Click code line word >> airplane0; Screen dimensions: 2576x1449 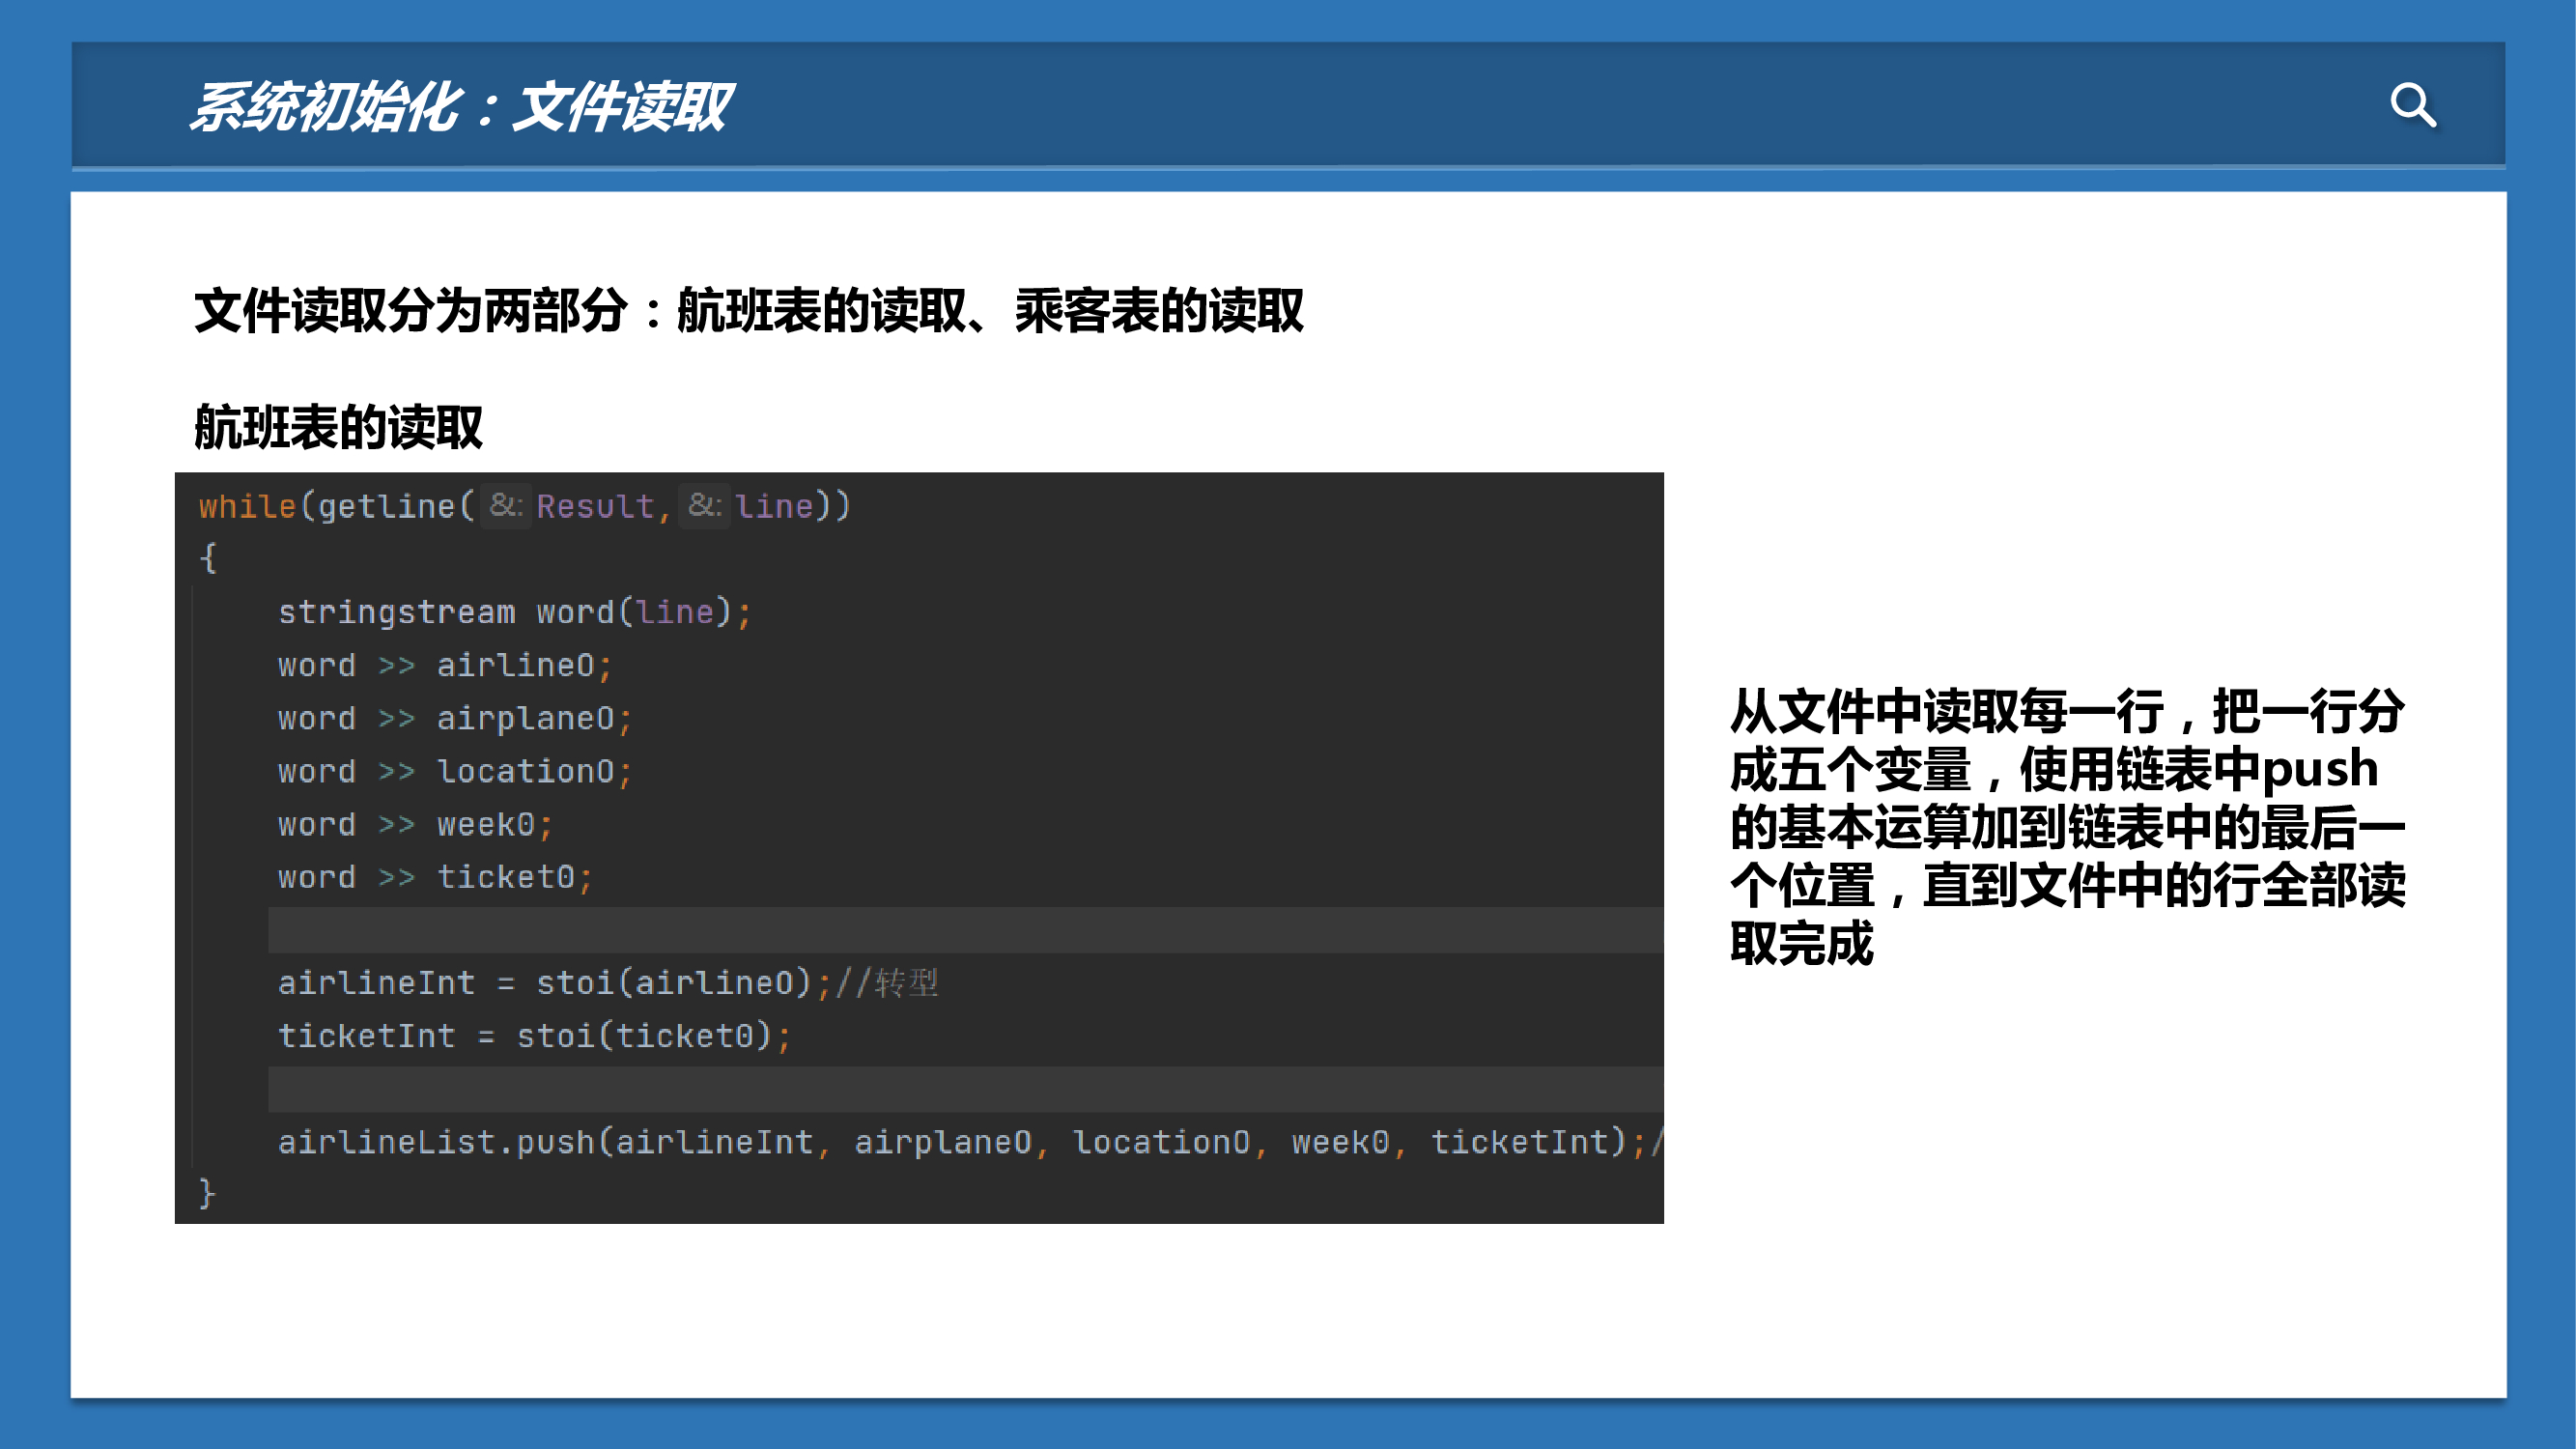pos(455,718)
